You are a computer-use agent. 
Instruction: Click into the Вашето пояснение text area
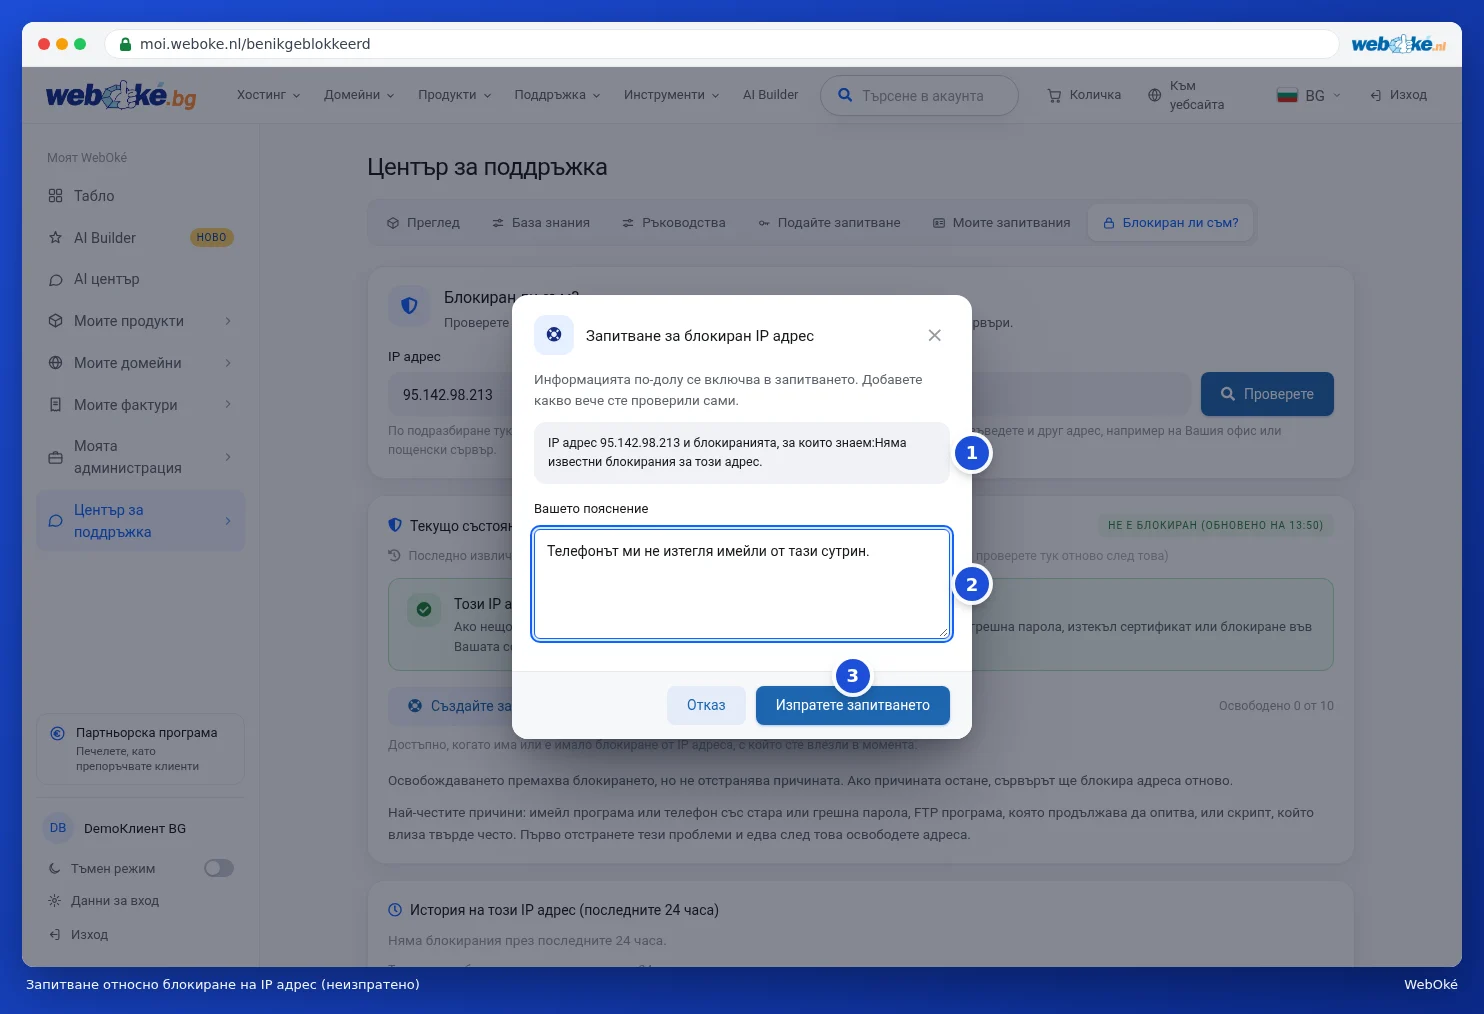click(x=742, y=584)
